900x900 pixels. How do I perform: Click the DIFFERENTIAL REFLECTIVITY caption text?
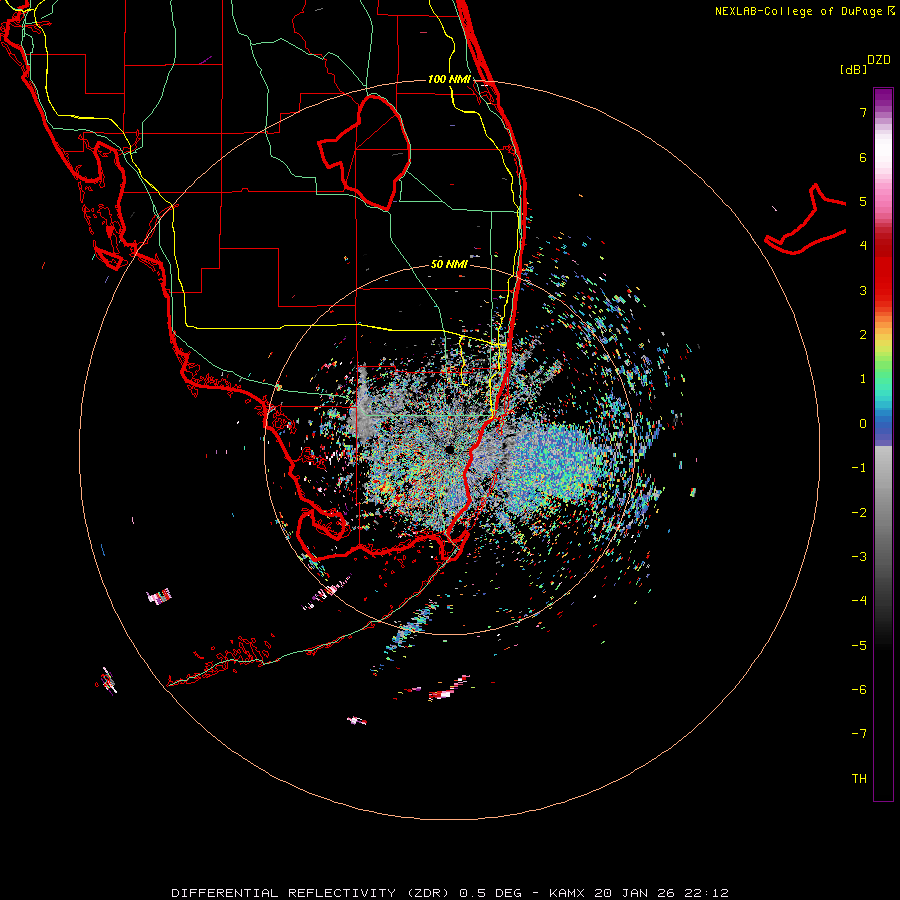click(x=284, y=893)
